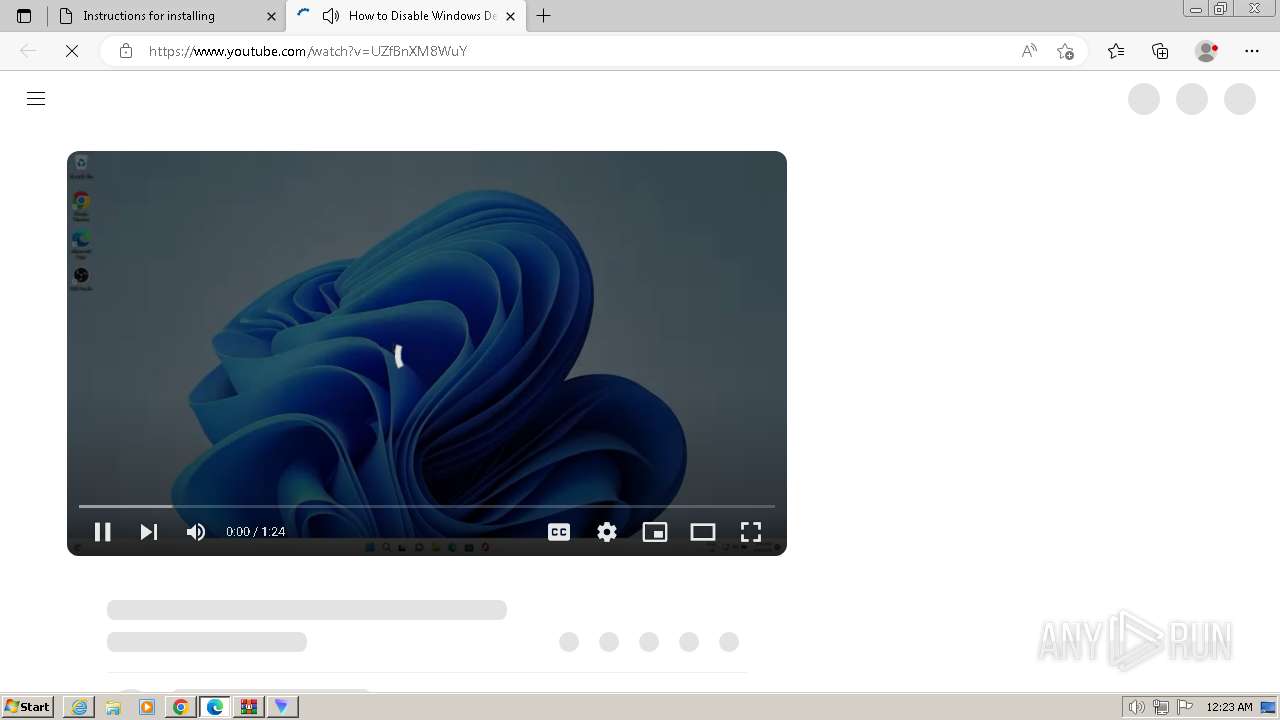Open network status tray icon
This screenshot has width=1280, height=720.
[x=1161, y=707]
